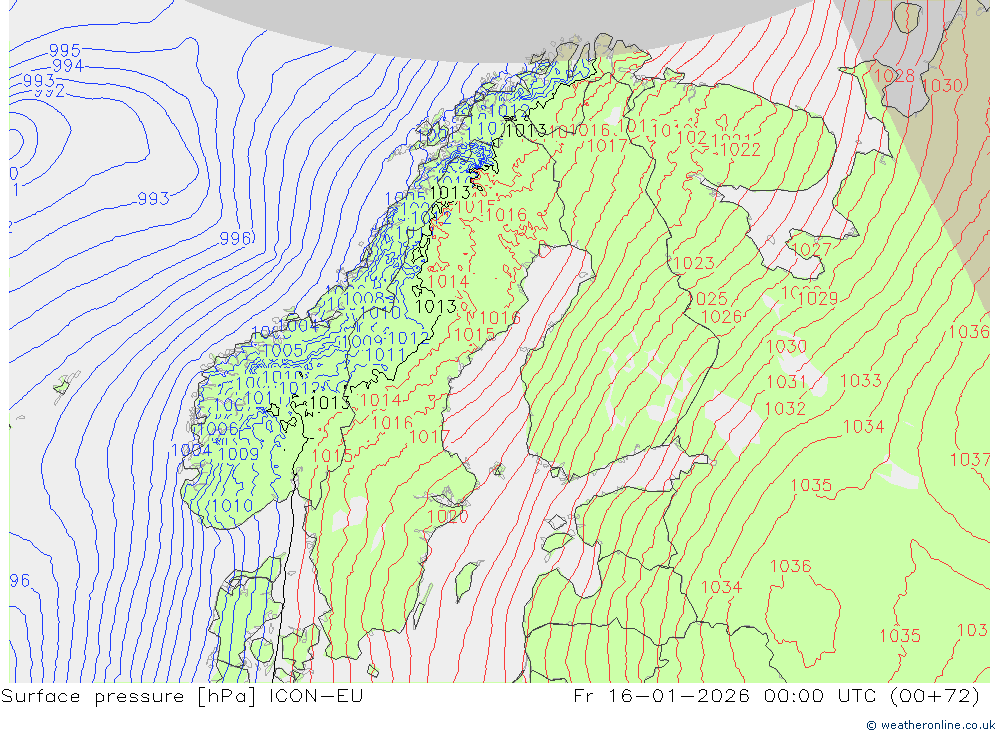Click the red 1028 isobar label
Screen dimensions: 1000x733
click(x=893, y=76)
